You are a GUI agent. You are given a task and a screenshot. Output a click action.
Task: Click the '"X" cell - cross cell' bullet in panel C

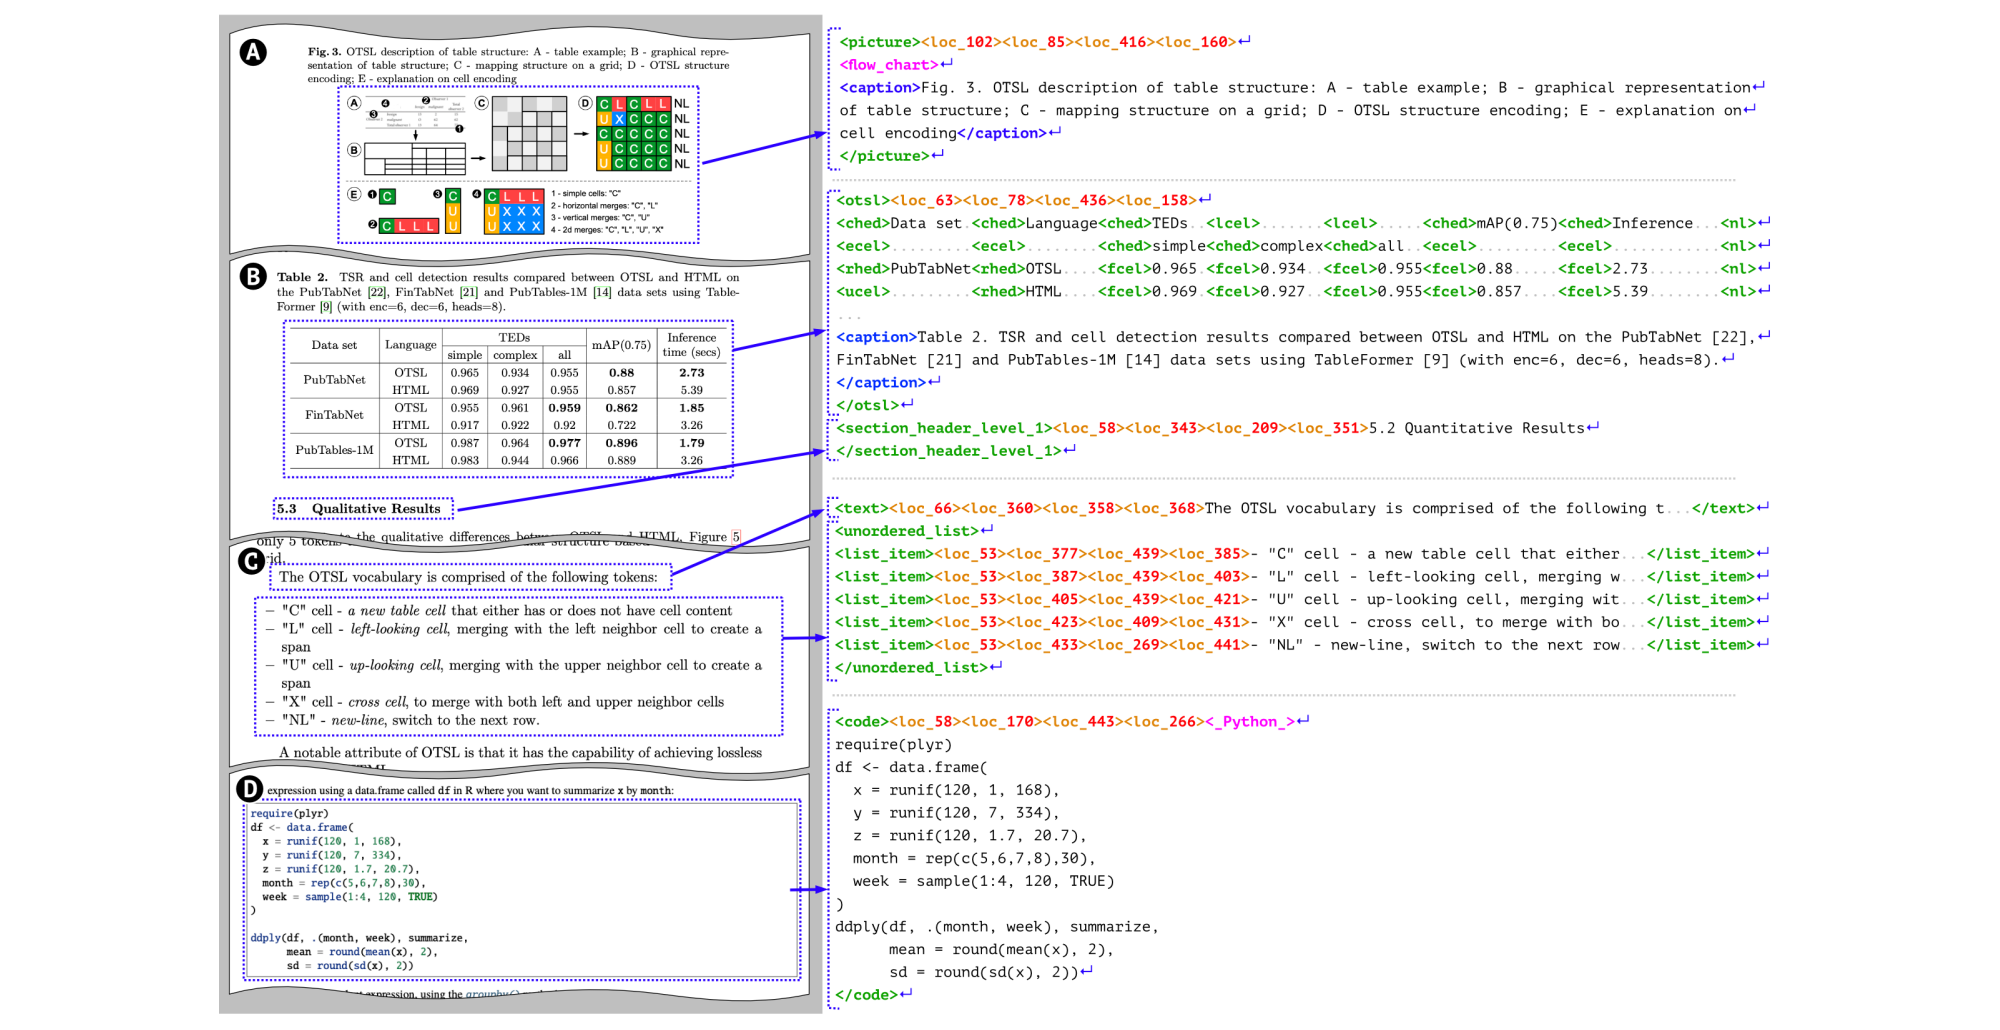point(494,702)
